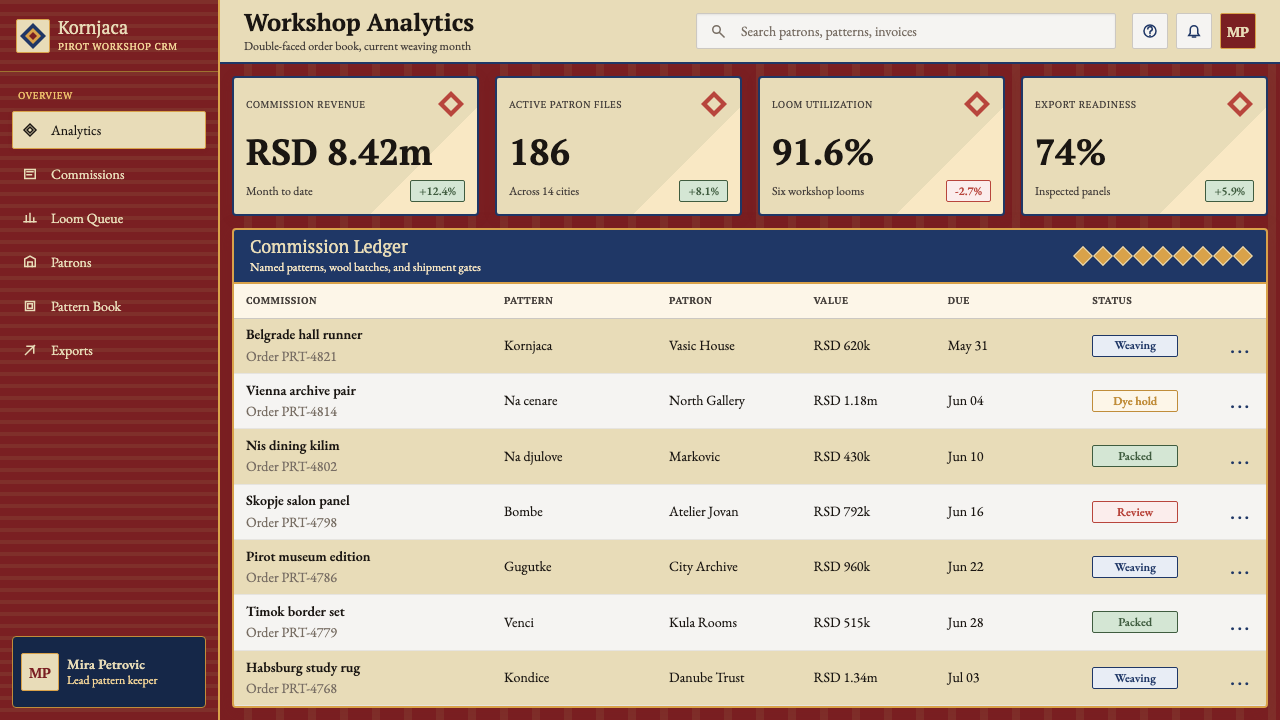Click the Dye hold status badge
The image size is (1280, 720).
(x=1135, y=401)
